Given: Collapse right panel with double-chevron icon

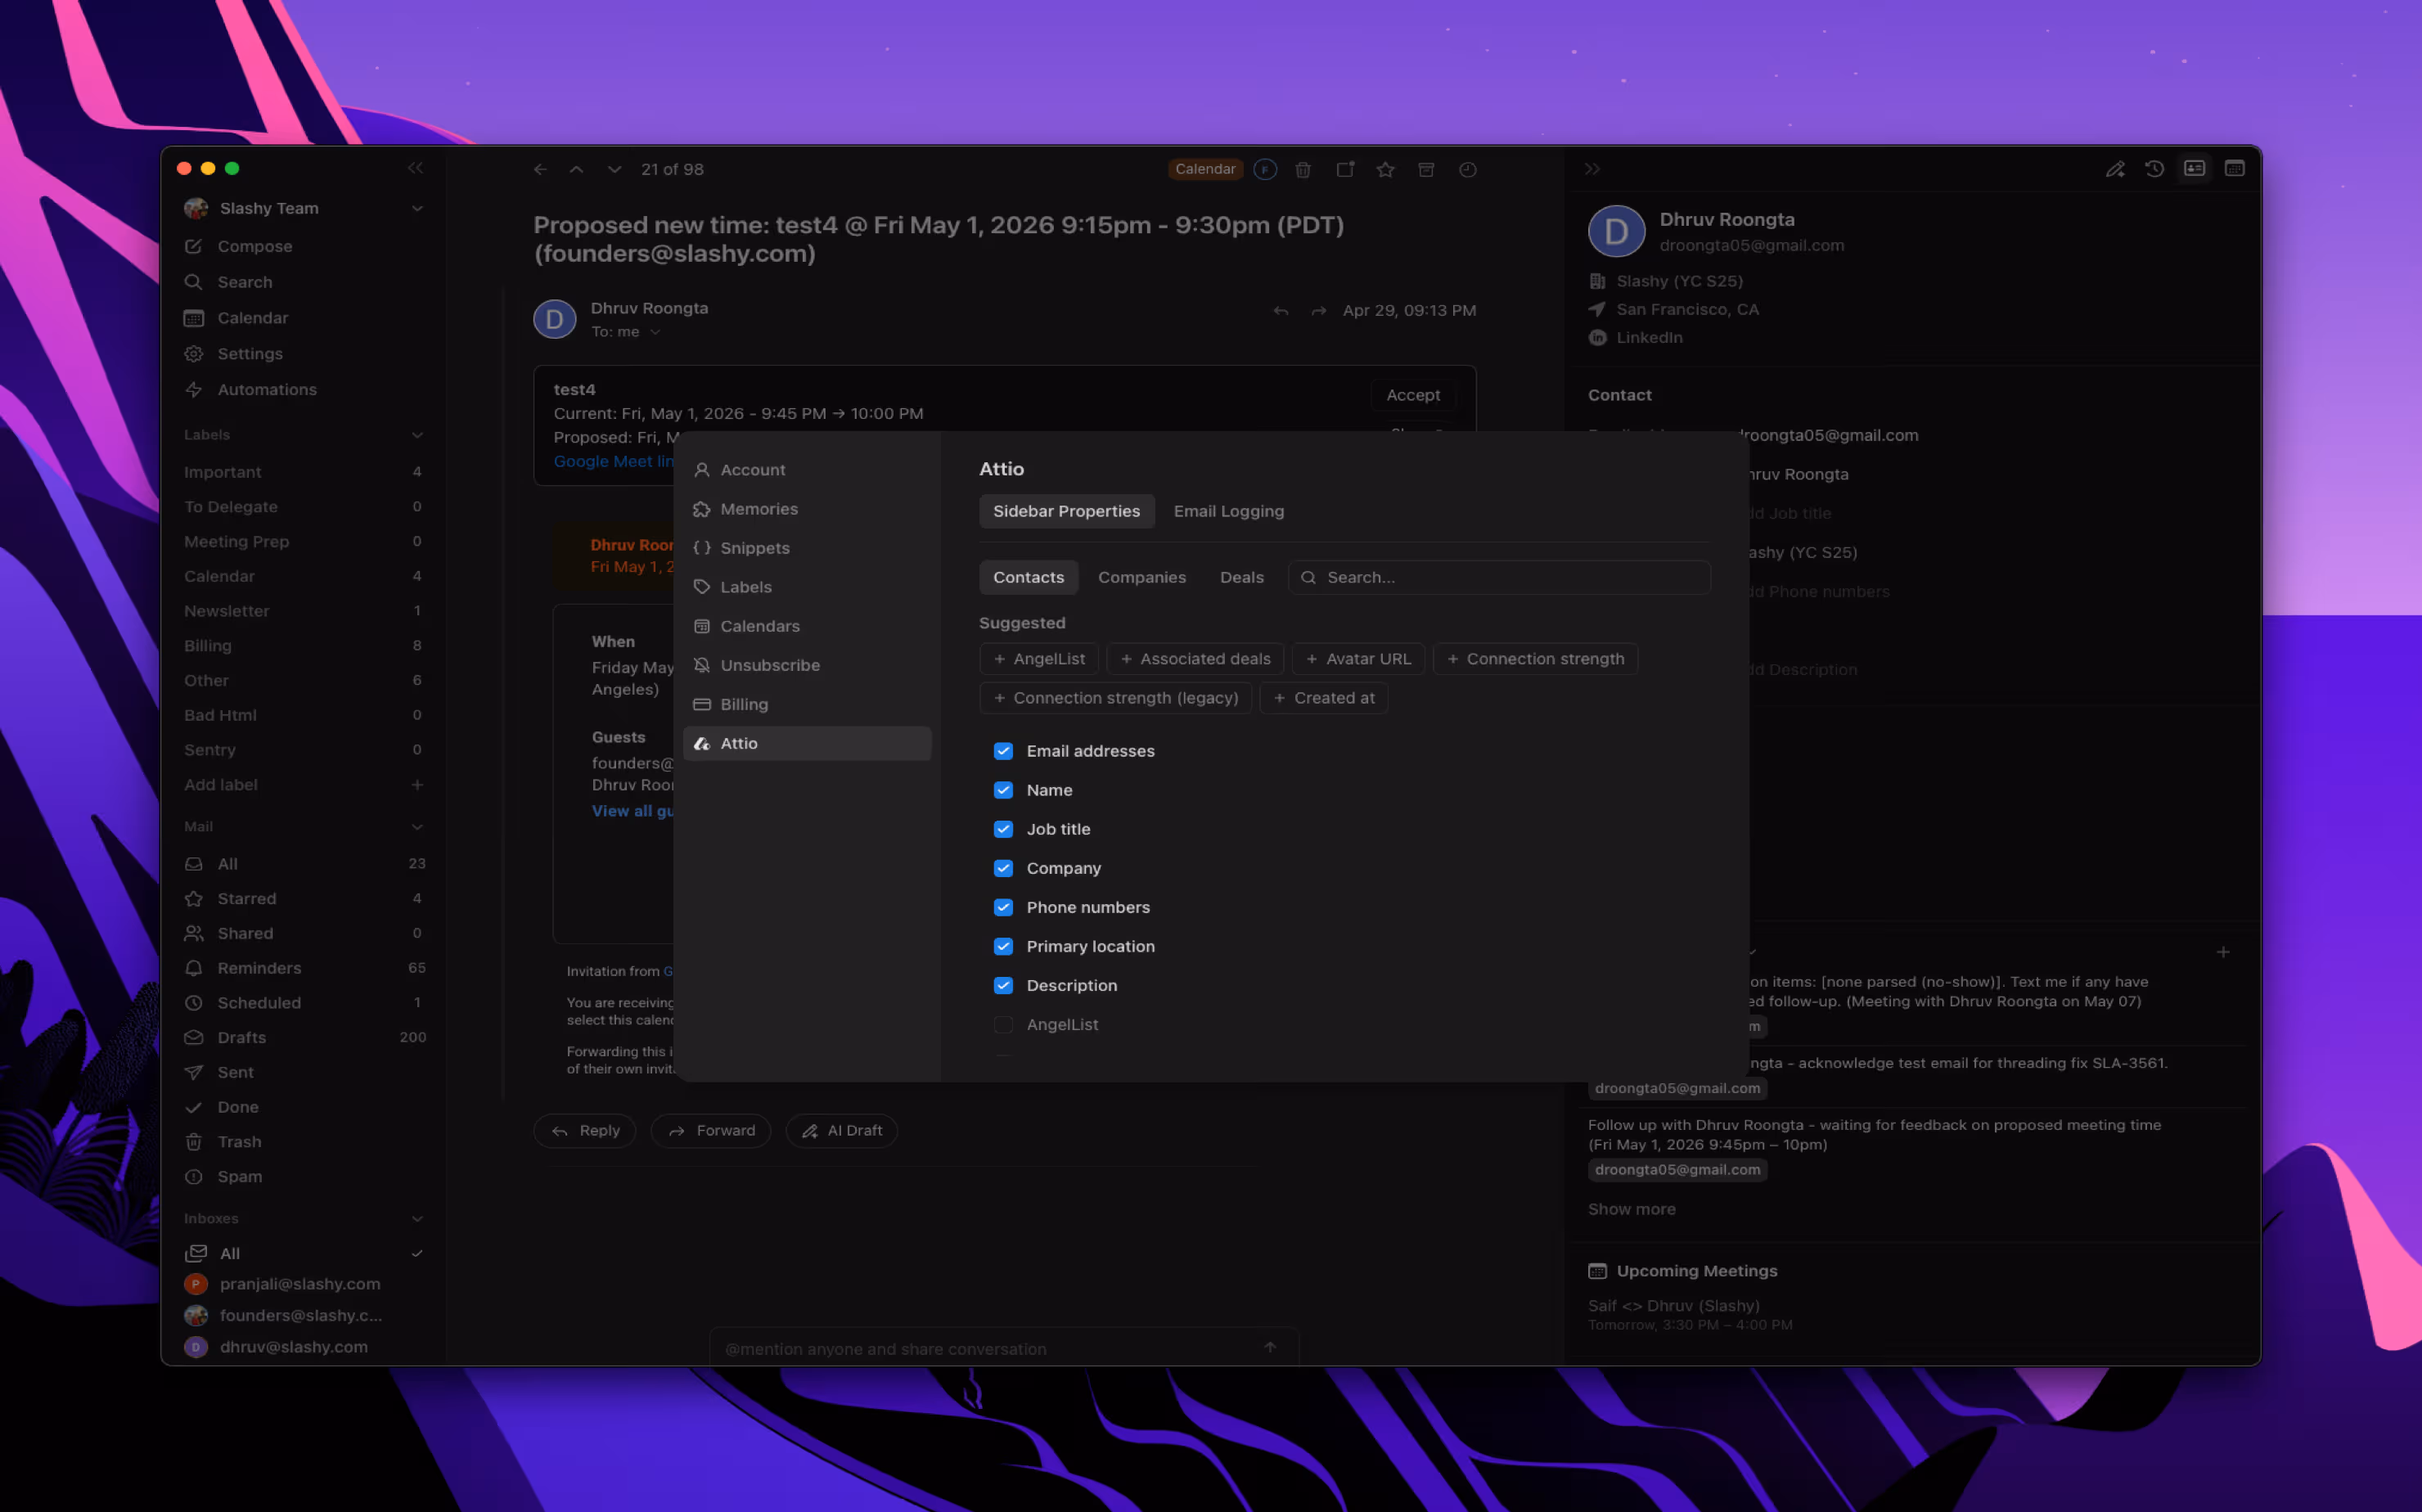Looking at the screenshot, I should [x=1592, y=169].
